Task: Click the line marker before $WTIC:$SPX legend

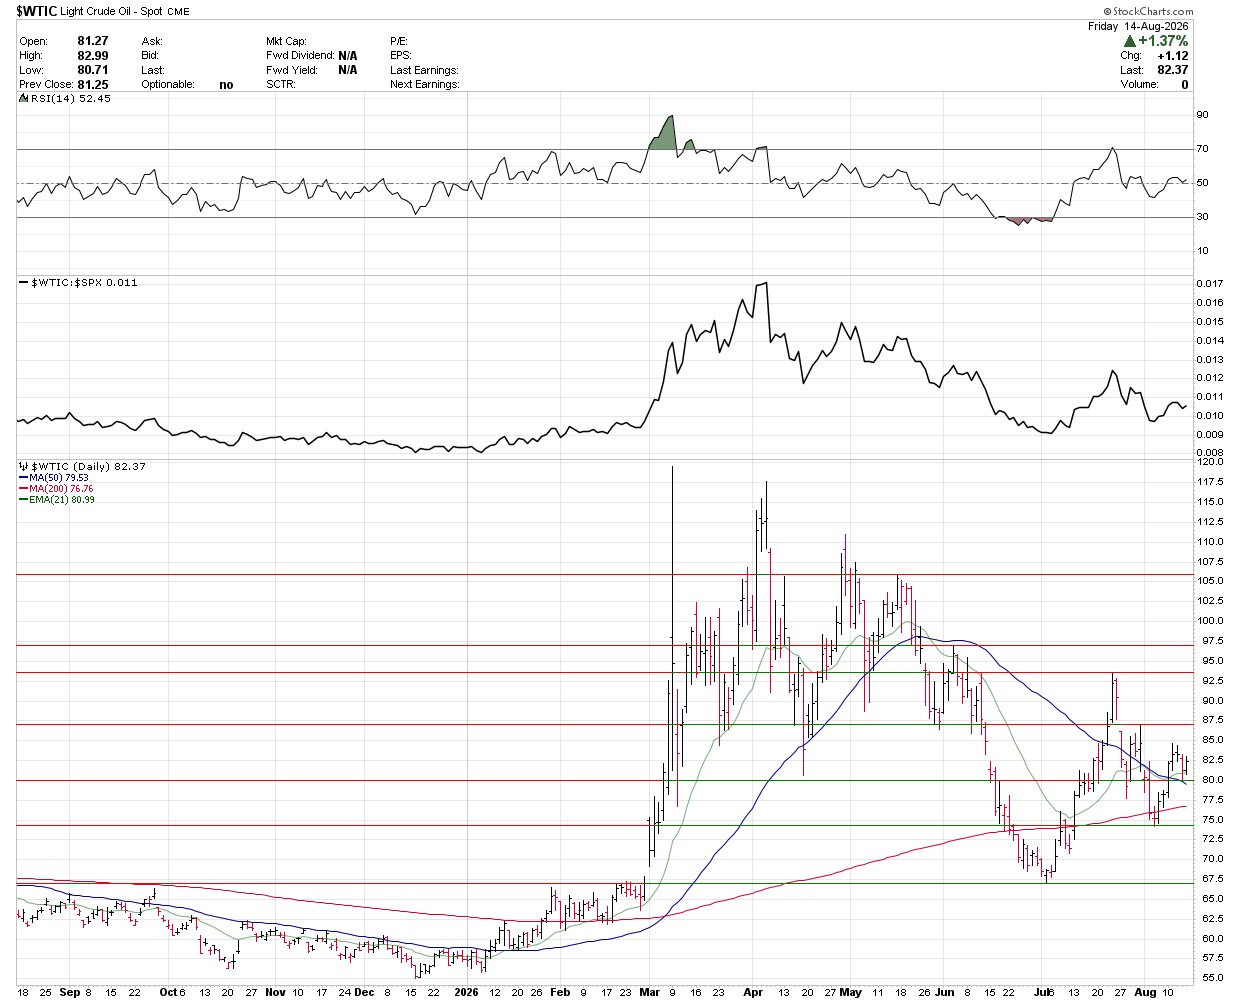Action: click(x=24, y=283)
